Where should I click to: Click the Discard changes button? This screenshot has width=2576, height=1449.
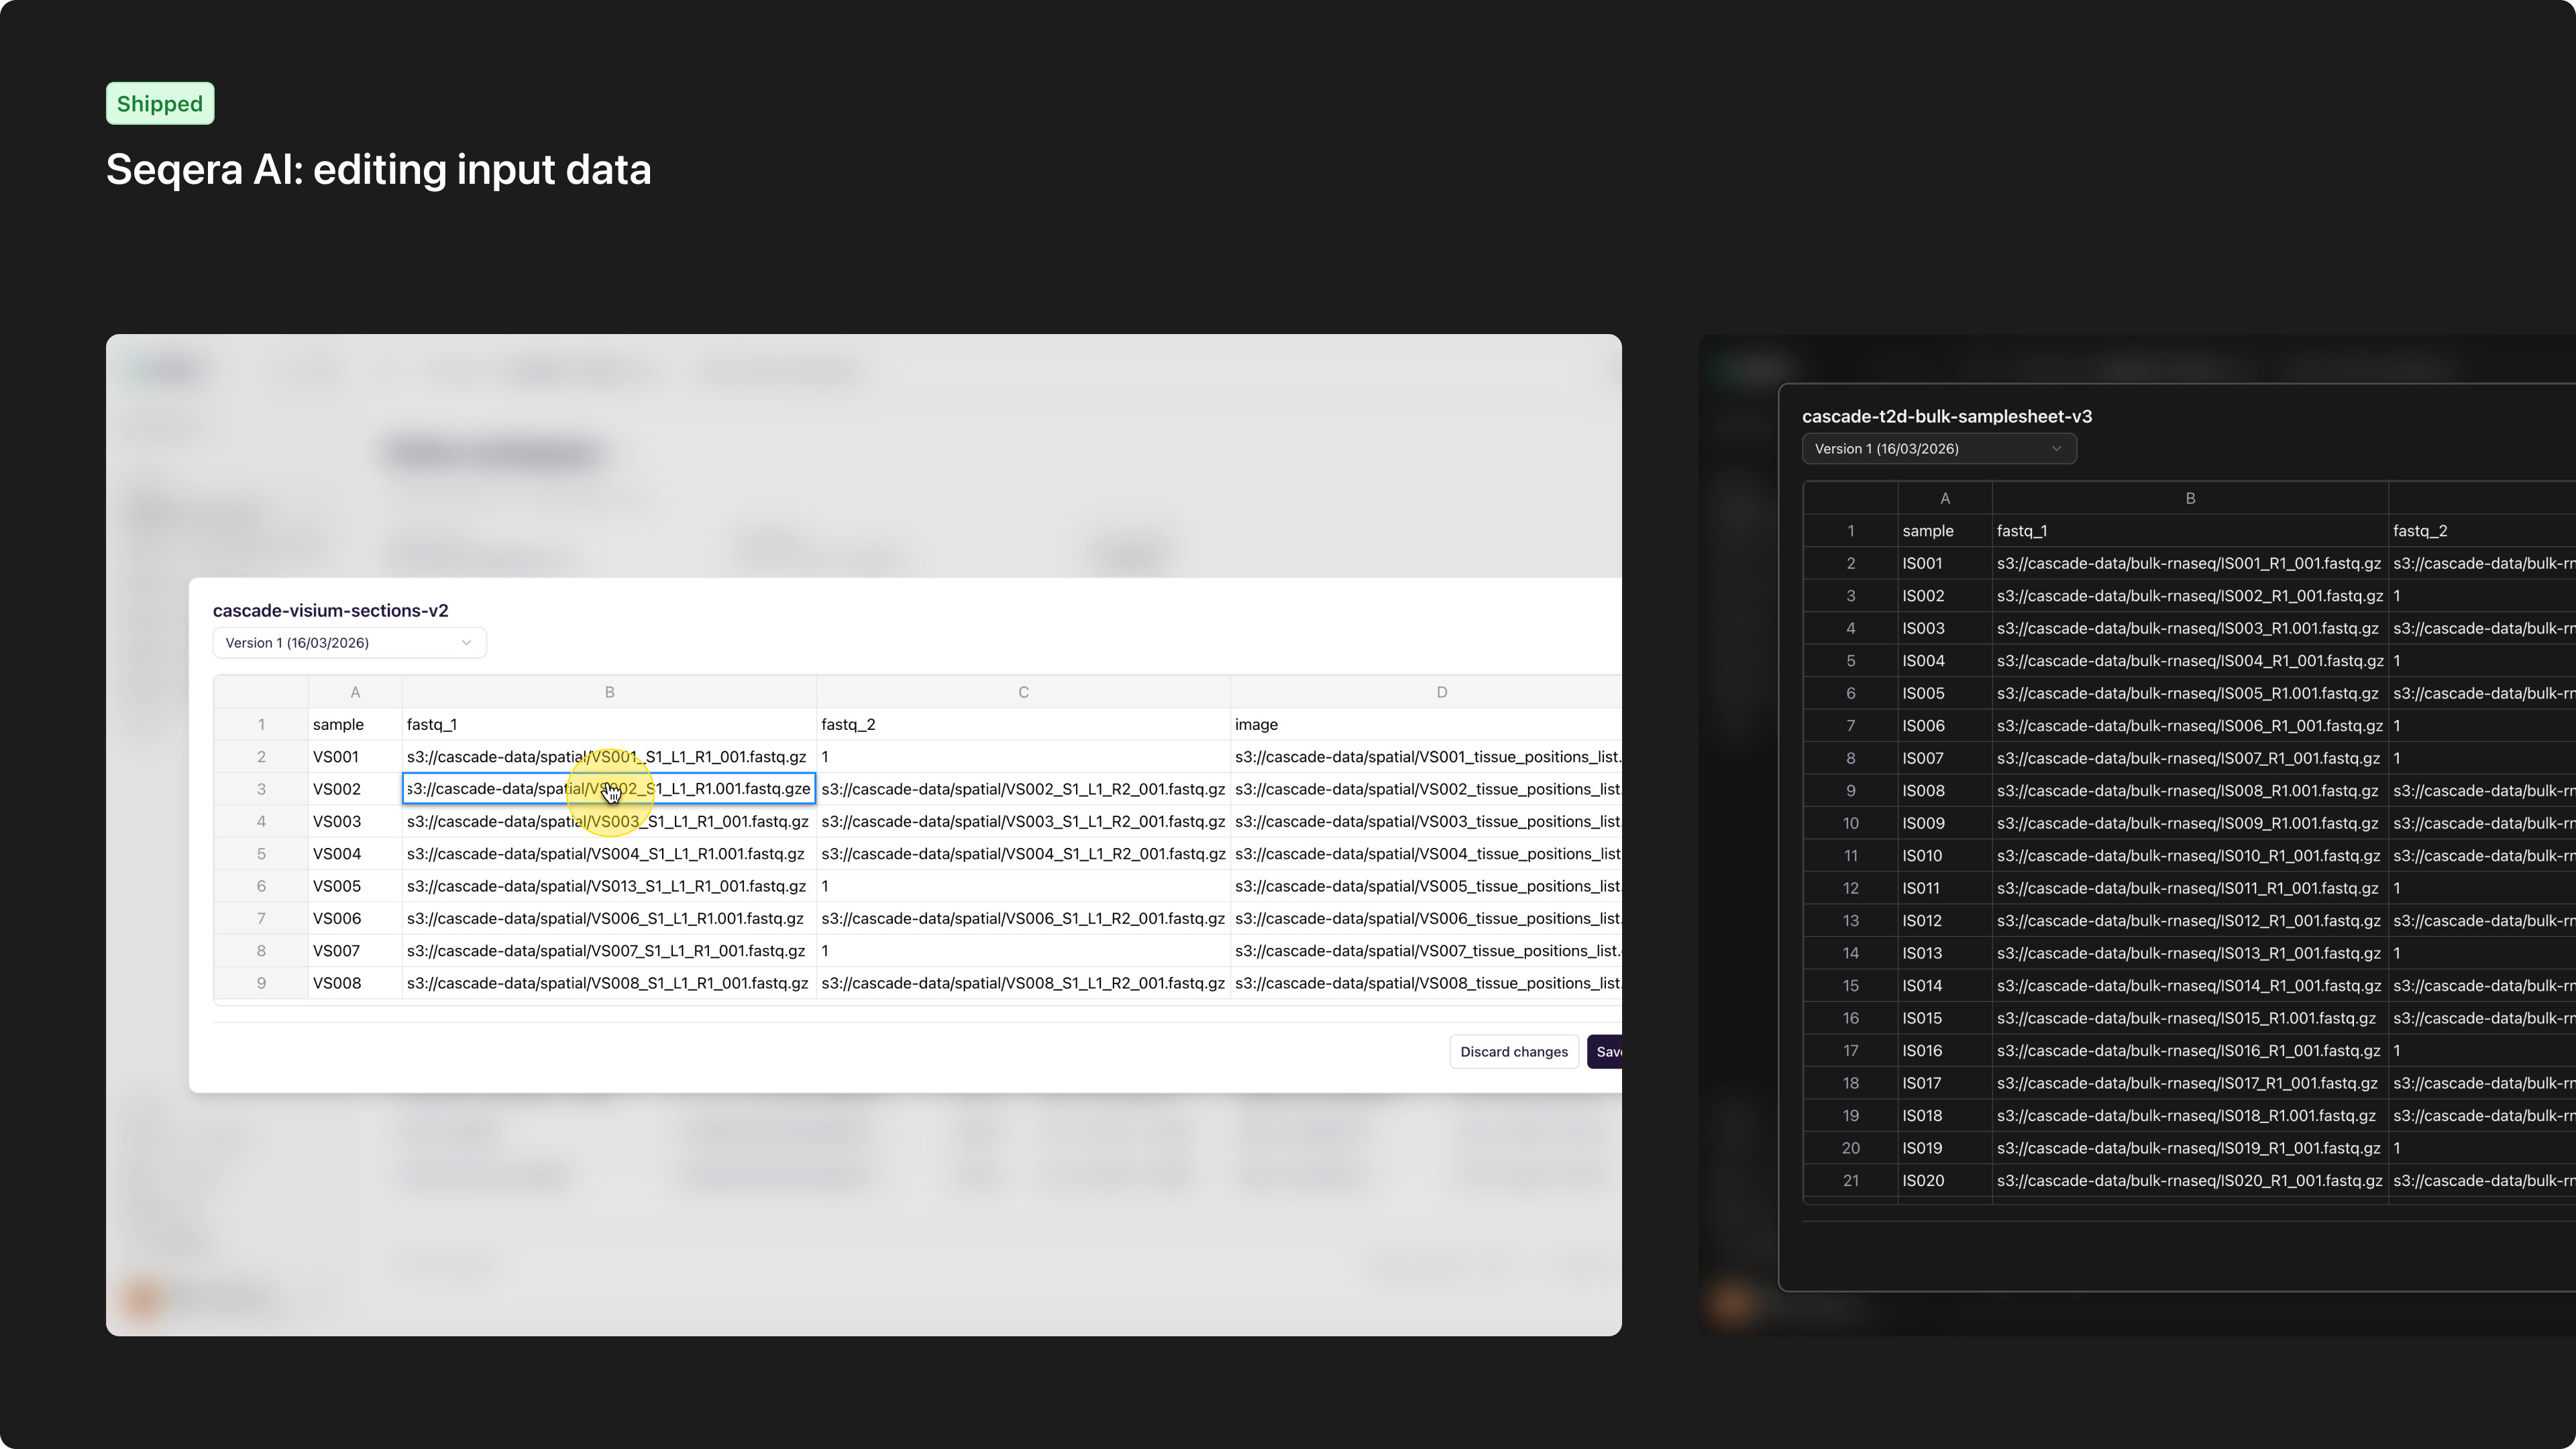pos(1513,1051)
